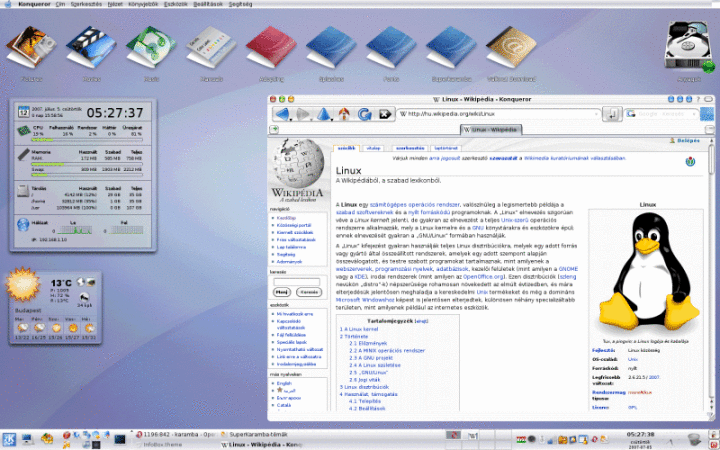The height and width of the screenshot is (450, 720).
Task: Open the Up button dropdown arrow
Action: tap(332, 119)
